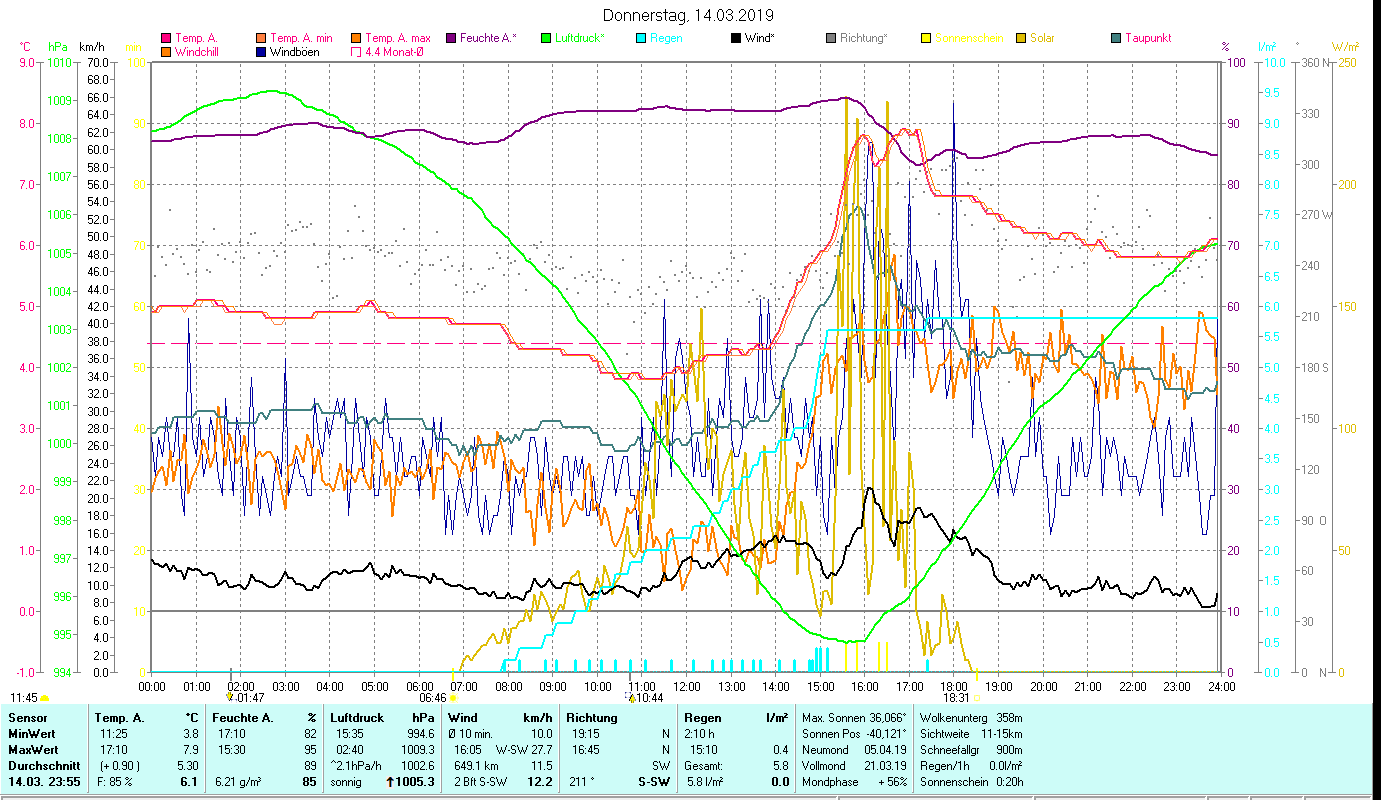Click the 649.1 km wind run value
This screenshot has height=800, width=1381.
coord(478,766)
